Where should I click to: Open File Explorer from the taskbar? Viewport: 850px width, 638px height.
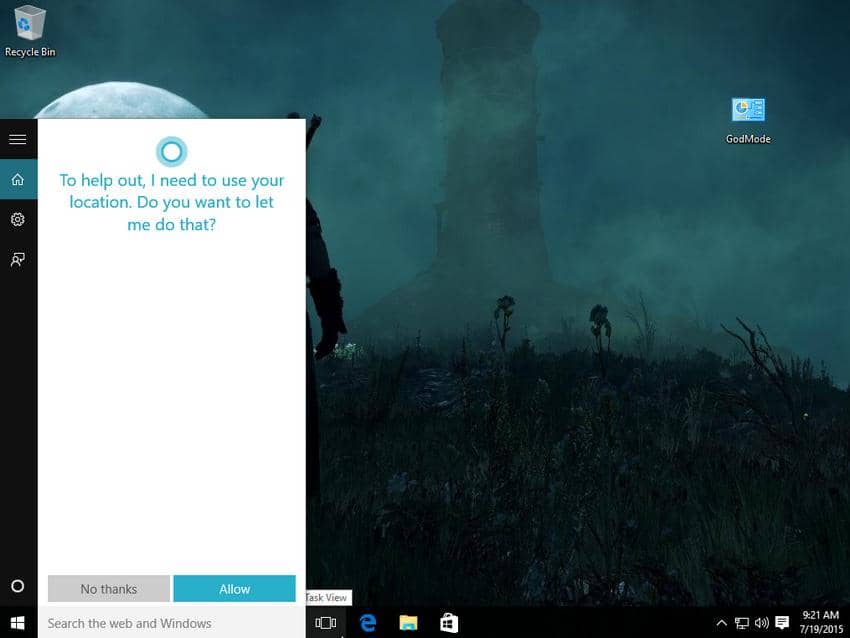(x=408, y=623)
